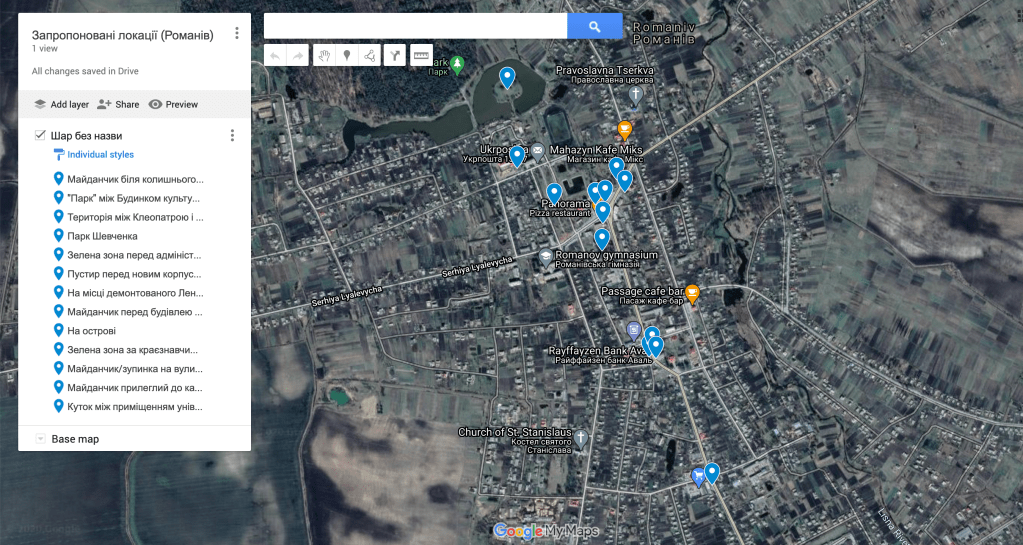Screen dimensions: 1023x545
Task: Select the Add marker tool
Action: pos(347,56)
